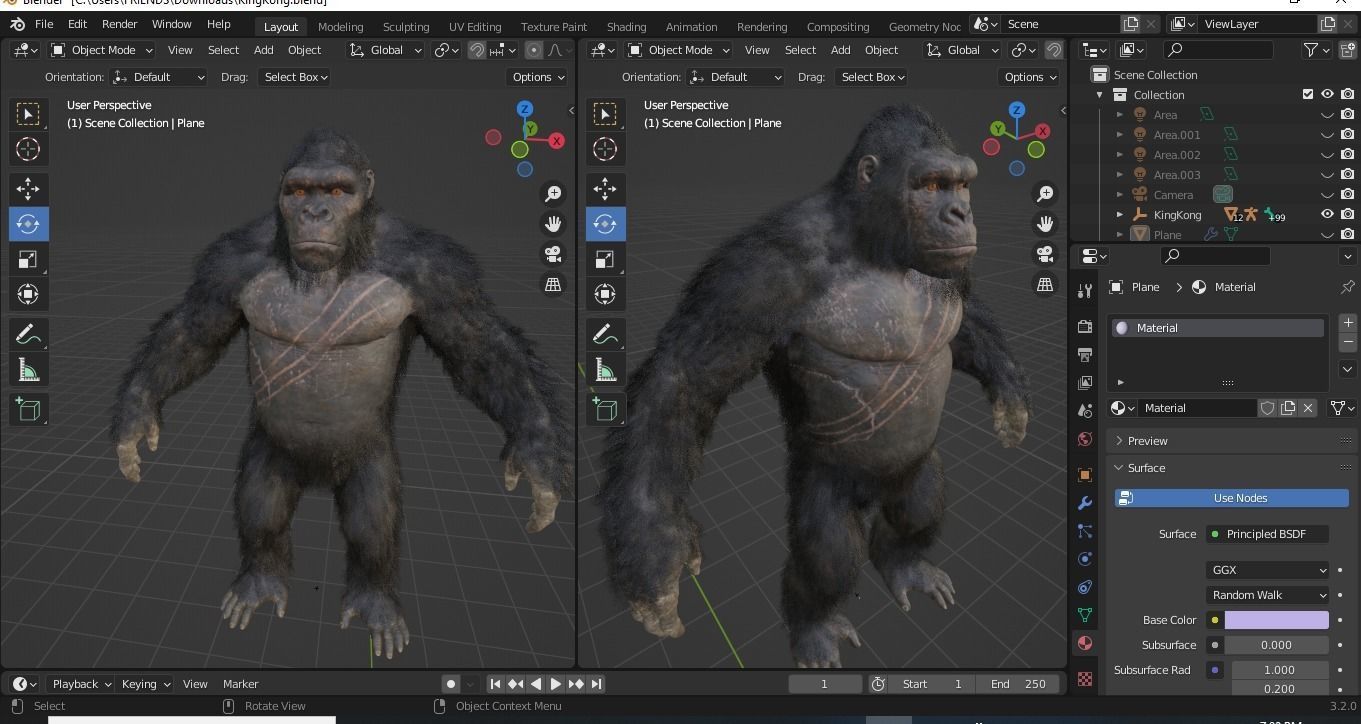This screenshot has height=724, width=1361.
Task: Open the Material properties tab
Action: pos(1085,643)
